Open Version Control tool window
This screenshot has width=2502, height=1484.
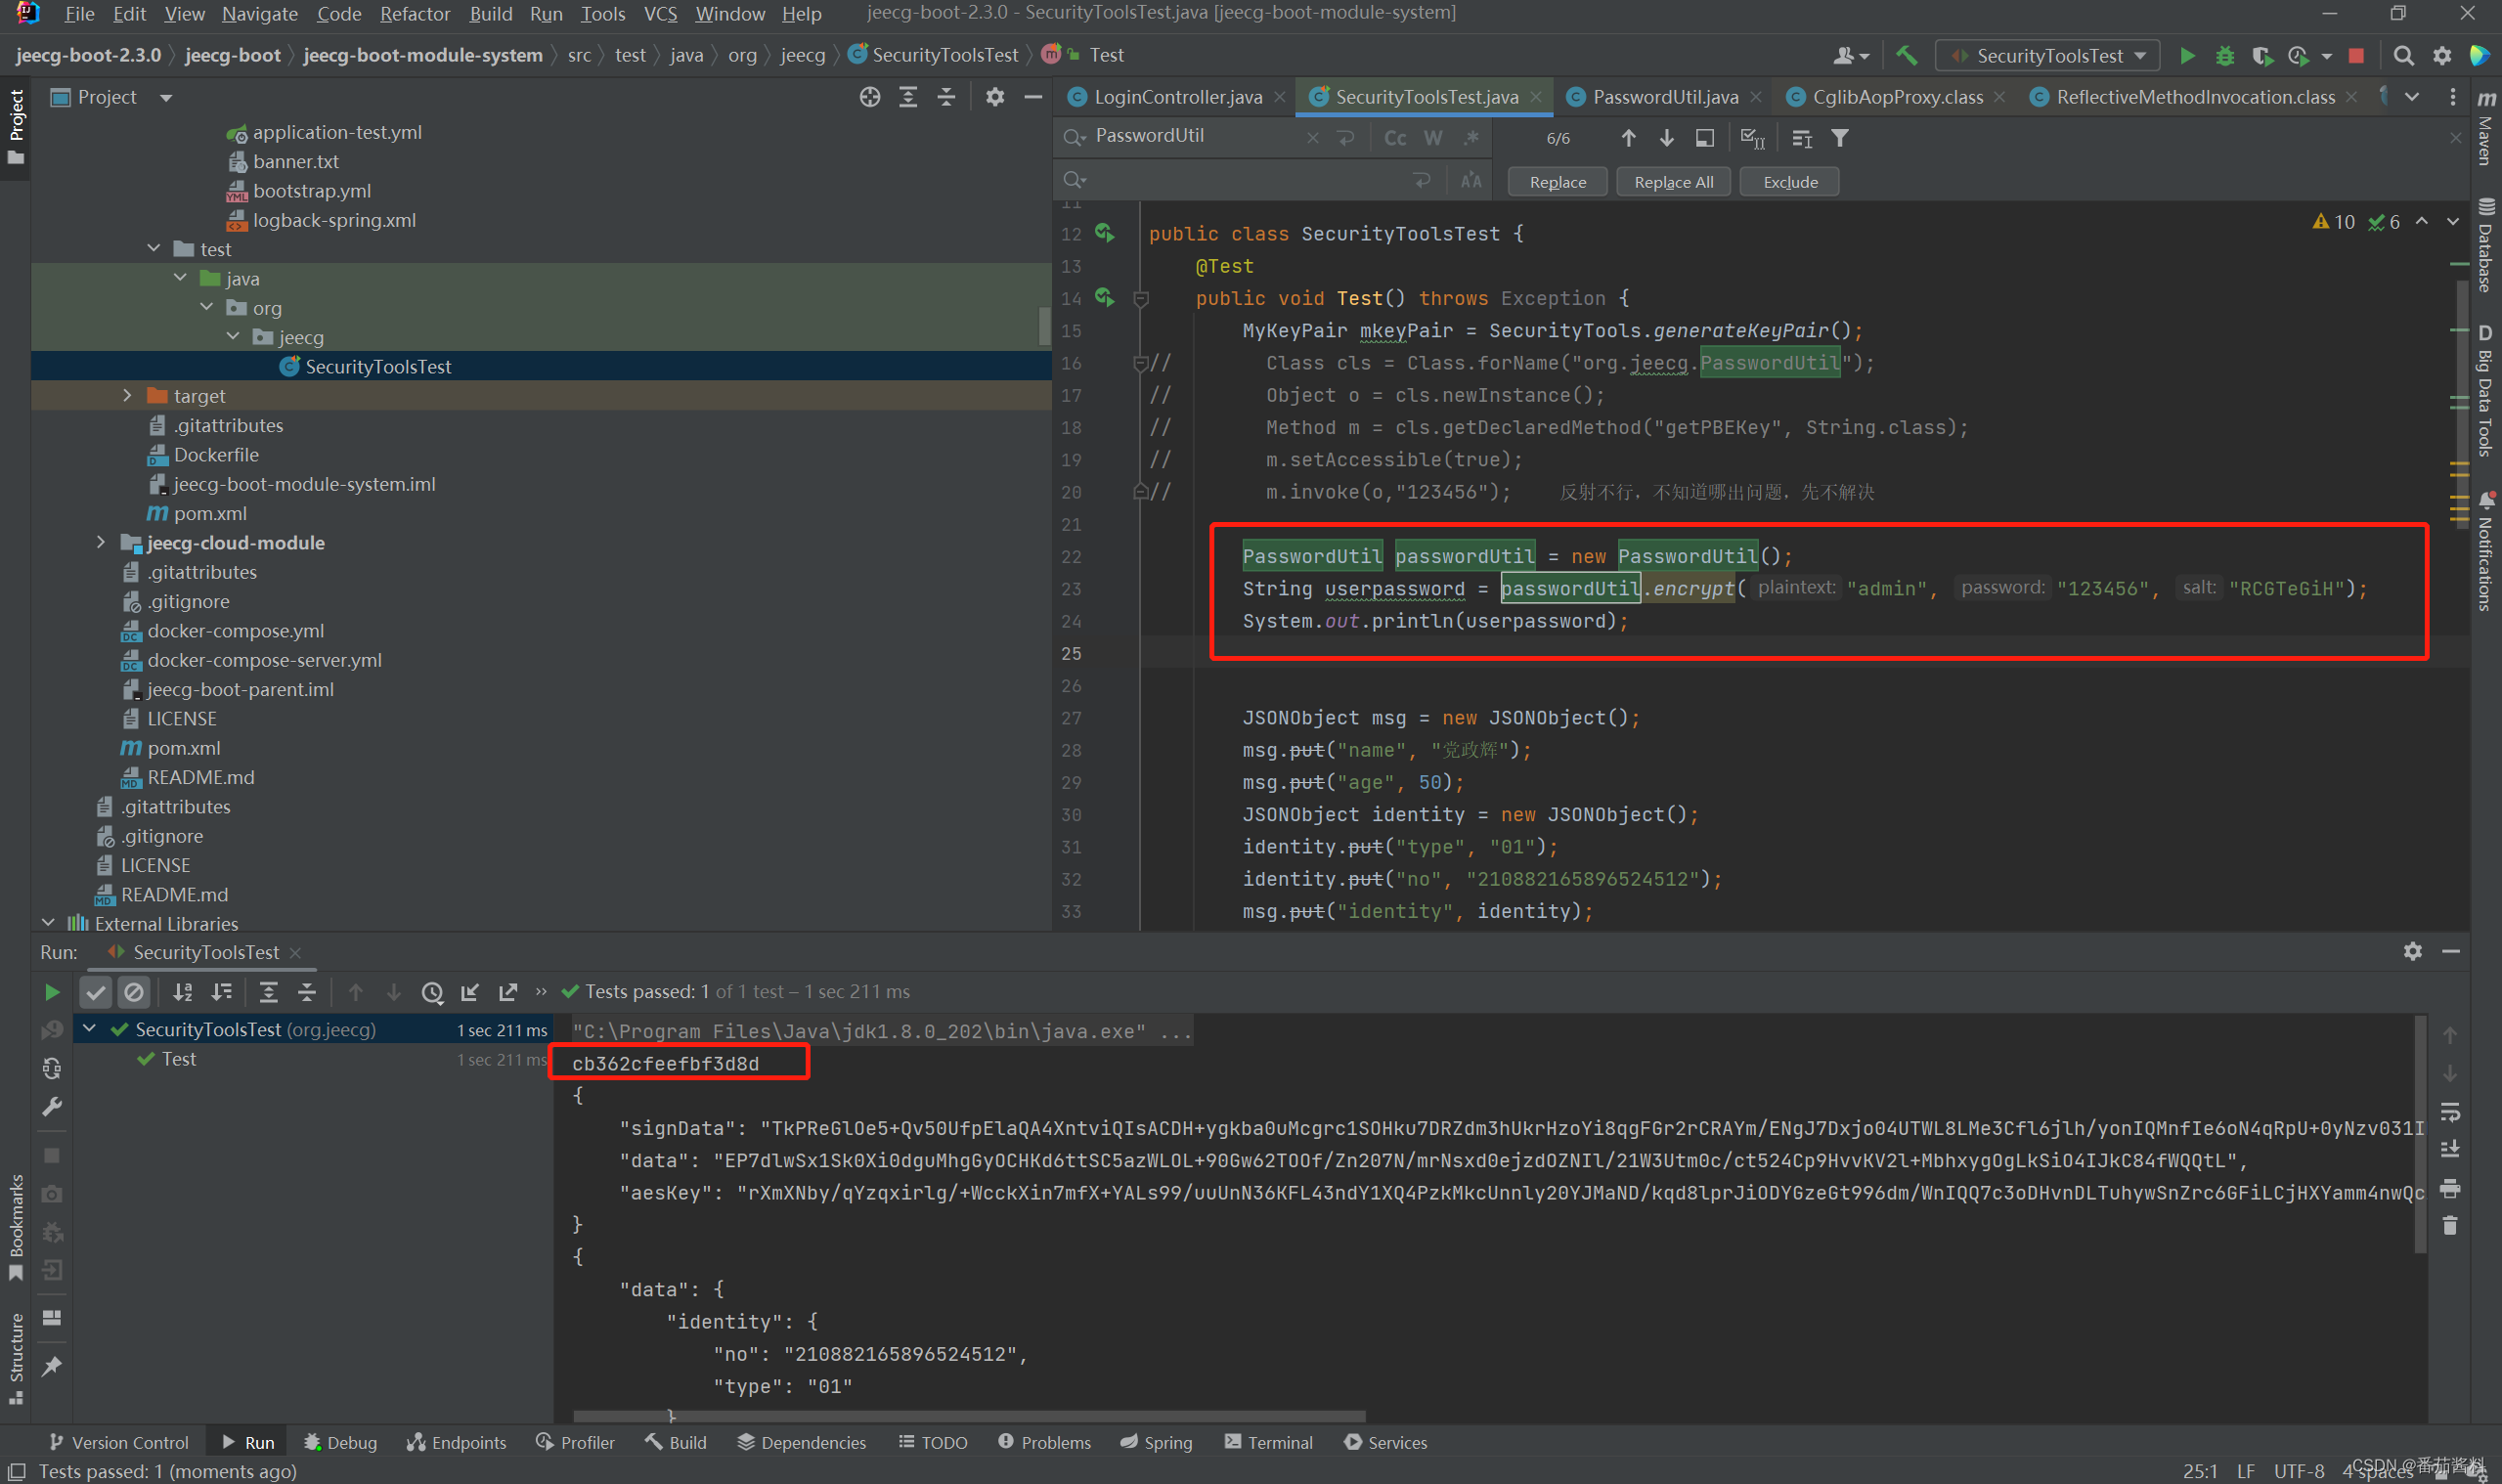click(x=119, y=1442)
